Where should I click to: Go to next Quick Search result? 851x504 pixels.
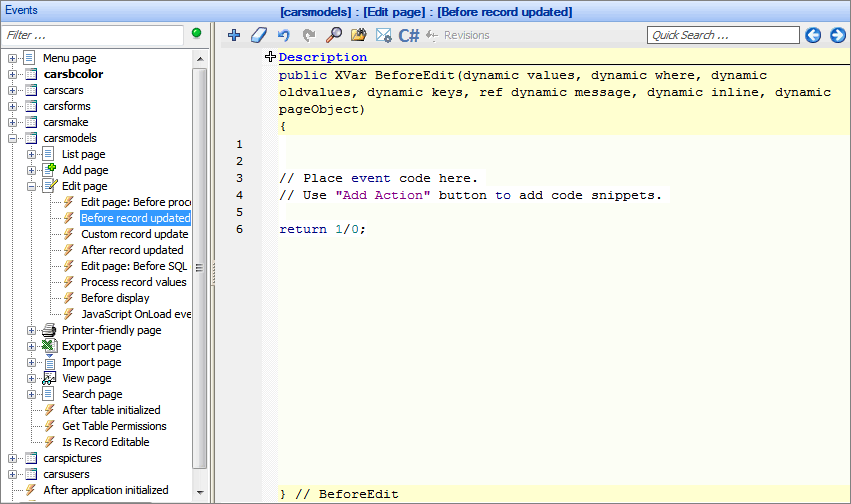(x=837, y=35)
